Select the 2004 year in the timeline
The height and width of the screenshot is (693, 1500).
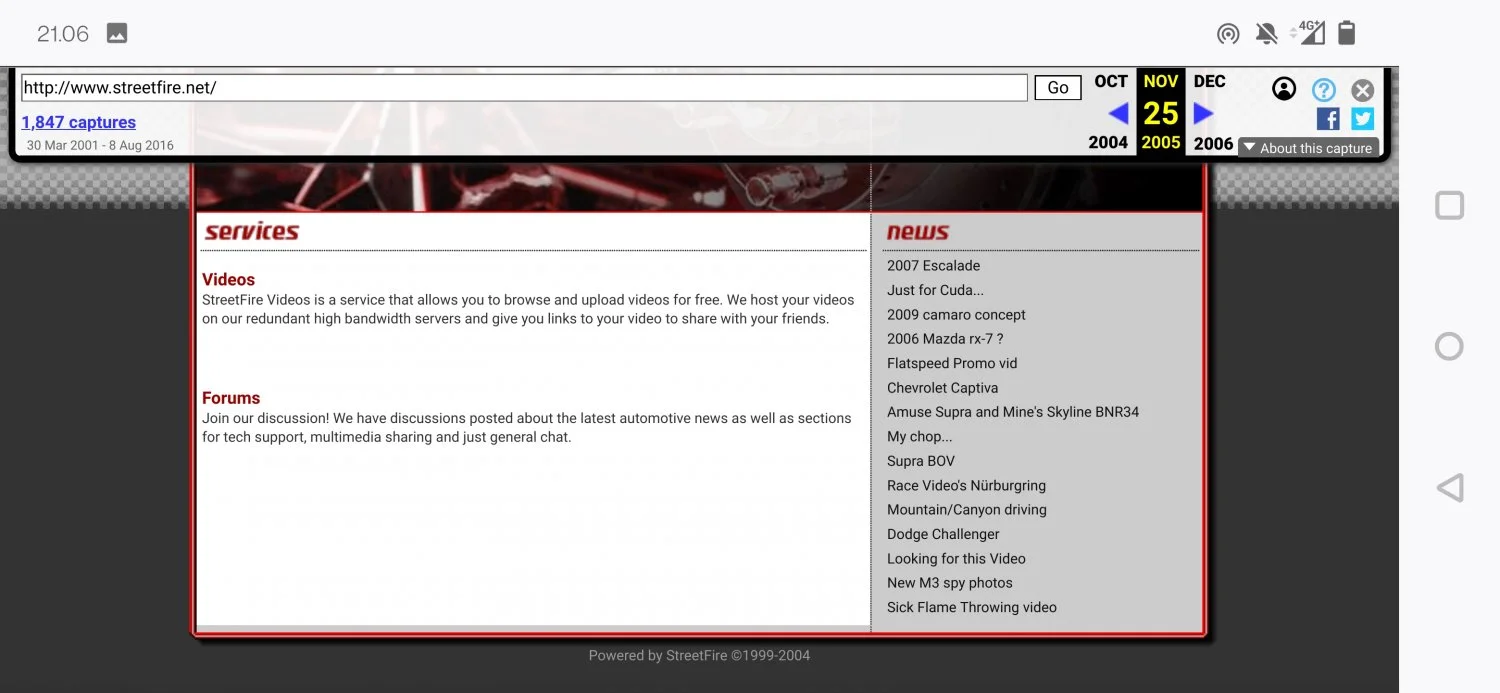pyautogui.click(x=1108, y=142)
